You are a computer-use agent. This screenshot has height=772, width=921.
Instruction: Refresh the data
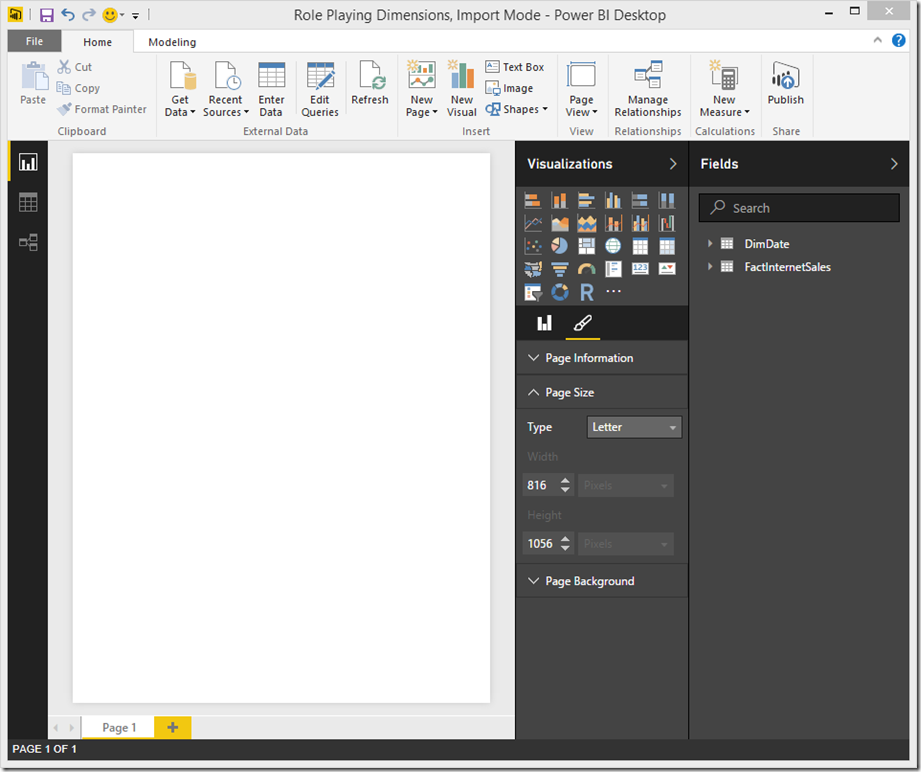coord(370,83)
